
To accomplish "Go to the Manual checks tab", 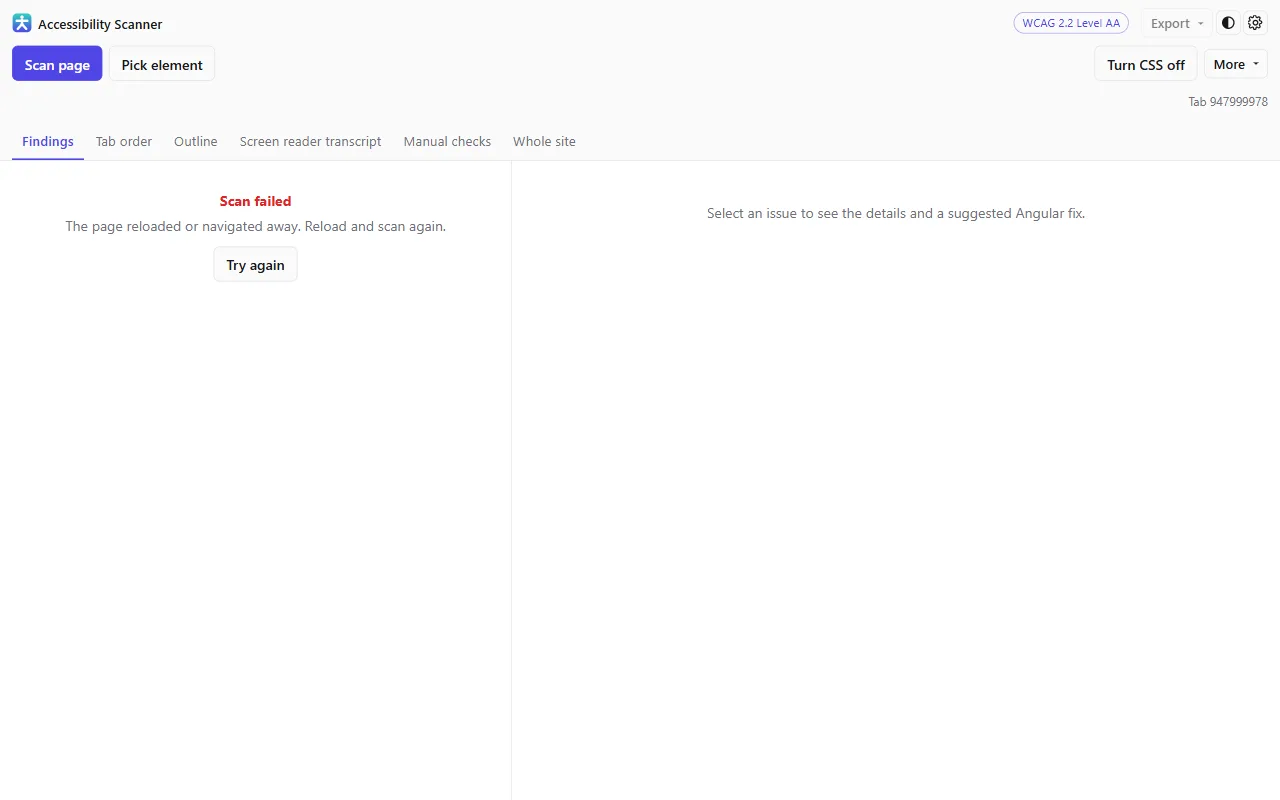I will [x=447, y=141].
